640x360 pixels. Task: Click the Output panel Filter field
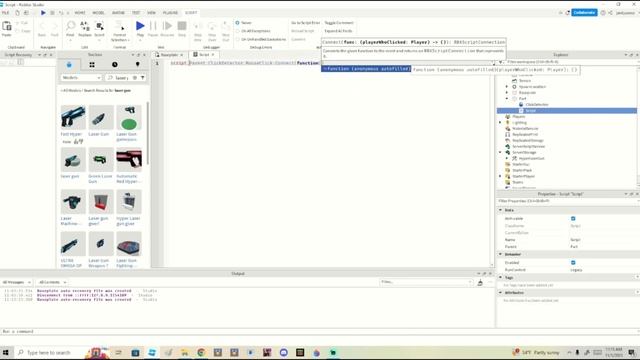pyautogui.click(x=426, y=282)
